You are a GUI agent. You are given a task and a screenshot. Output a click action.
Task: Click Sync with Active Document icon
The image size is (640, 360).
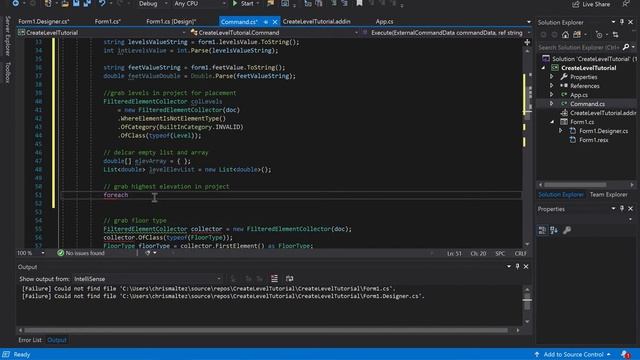click(616, 35)
